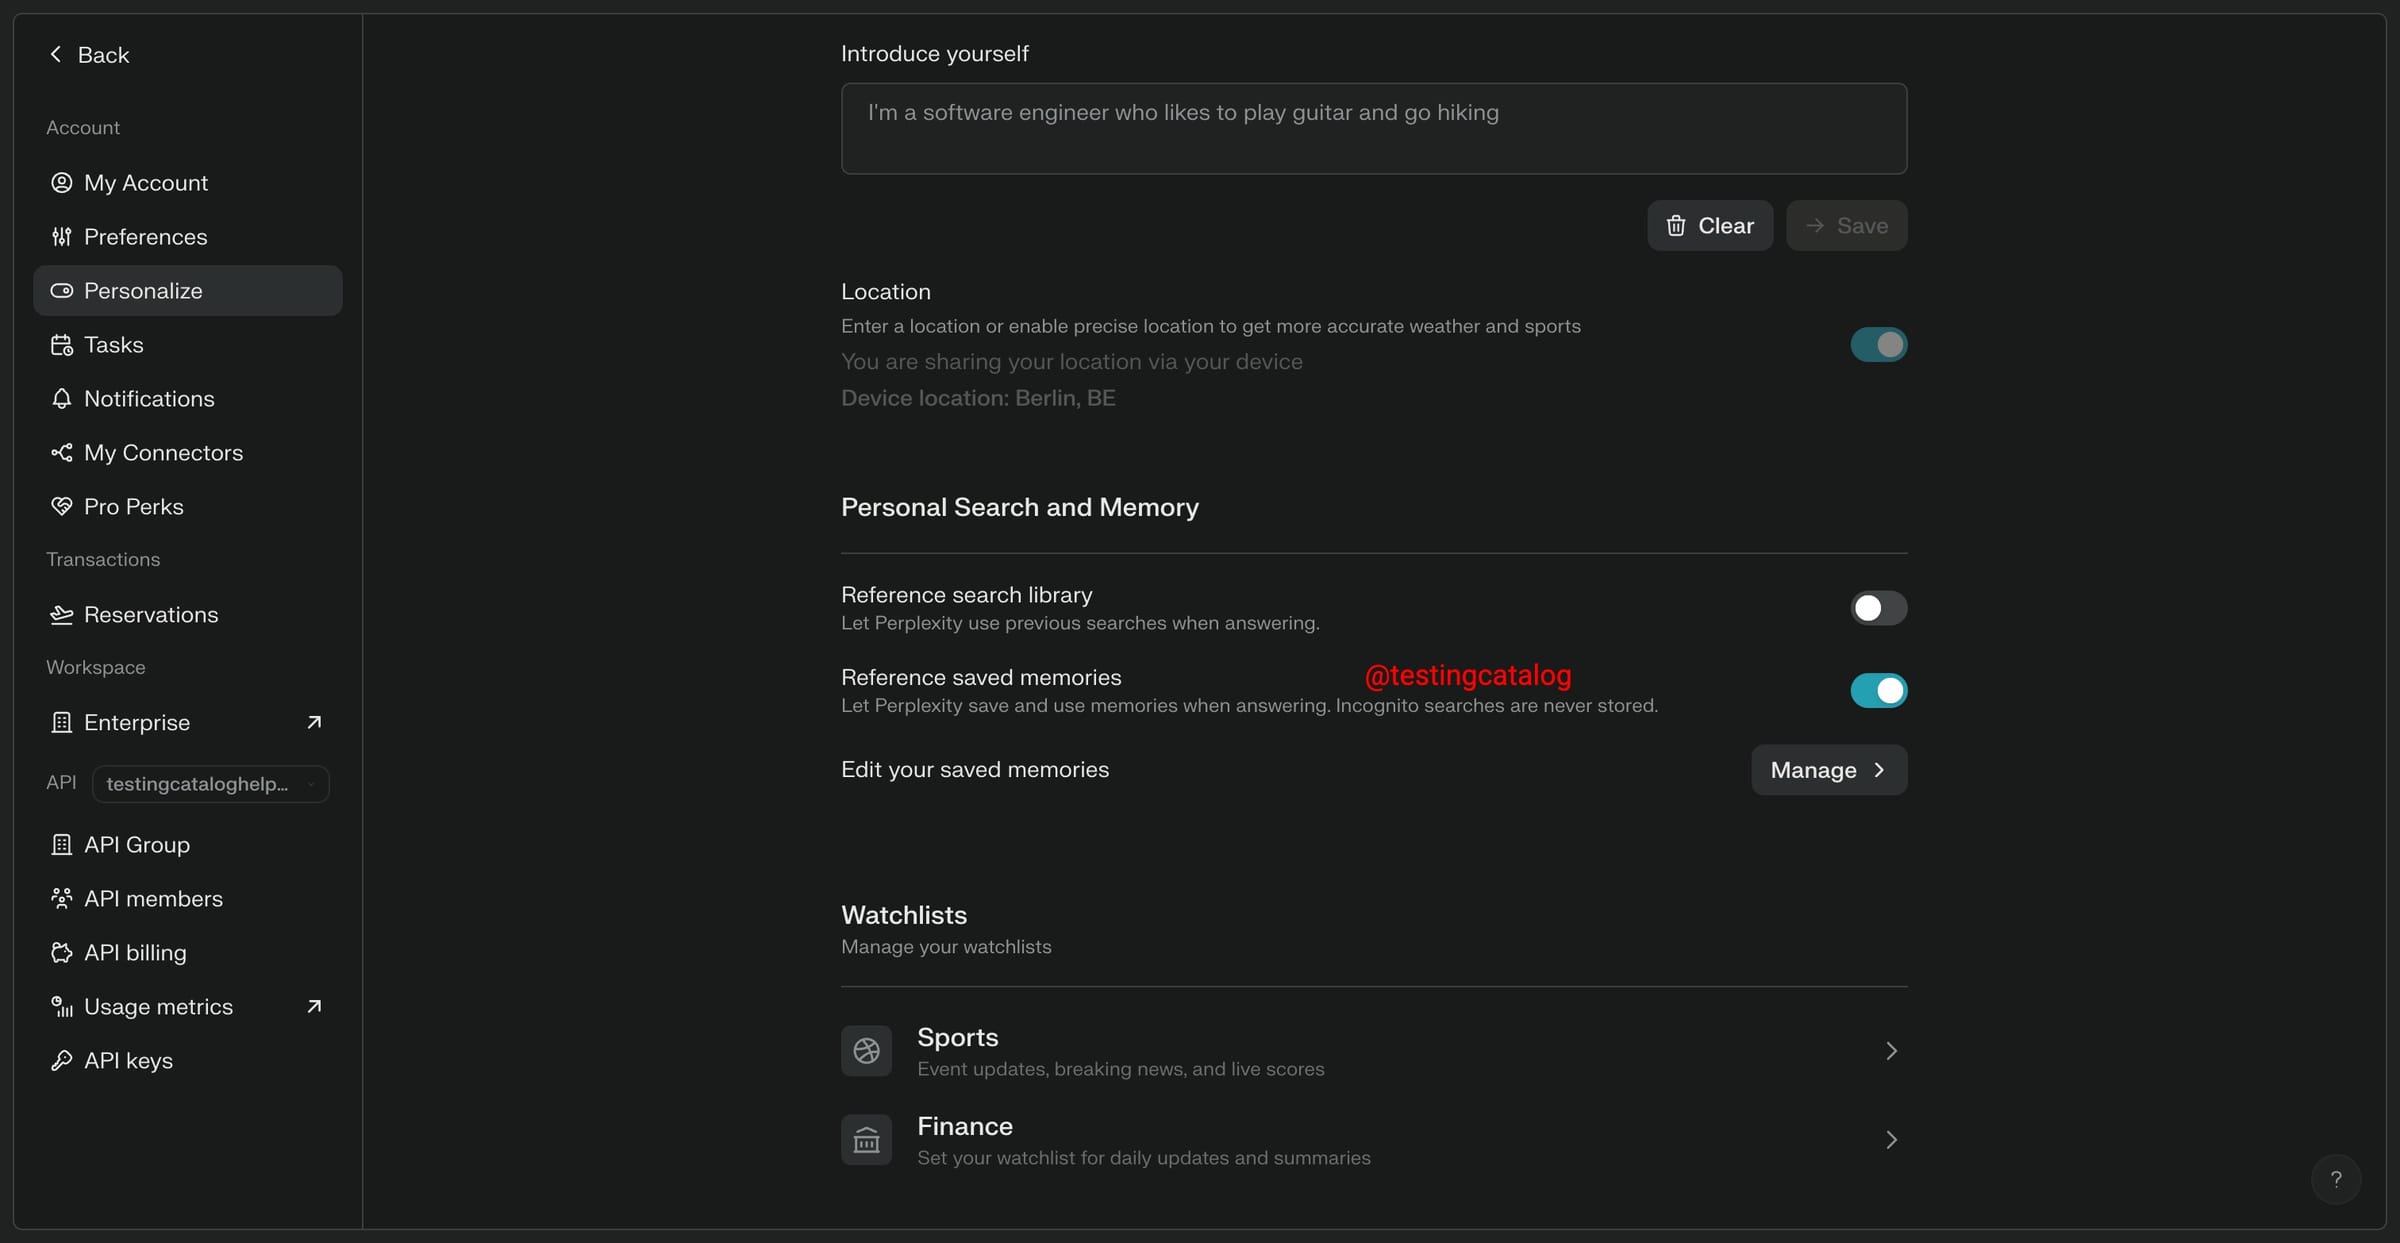Screen dimensions: 2400x1243
Task: Click the Reservations plane icon
Action: point(61,615)
